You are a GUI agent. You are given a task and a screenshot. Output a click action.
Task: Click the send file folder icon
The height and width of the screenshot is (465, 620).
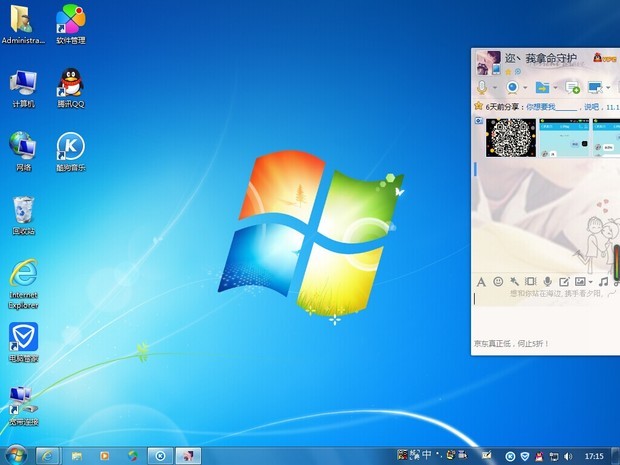541,88
